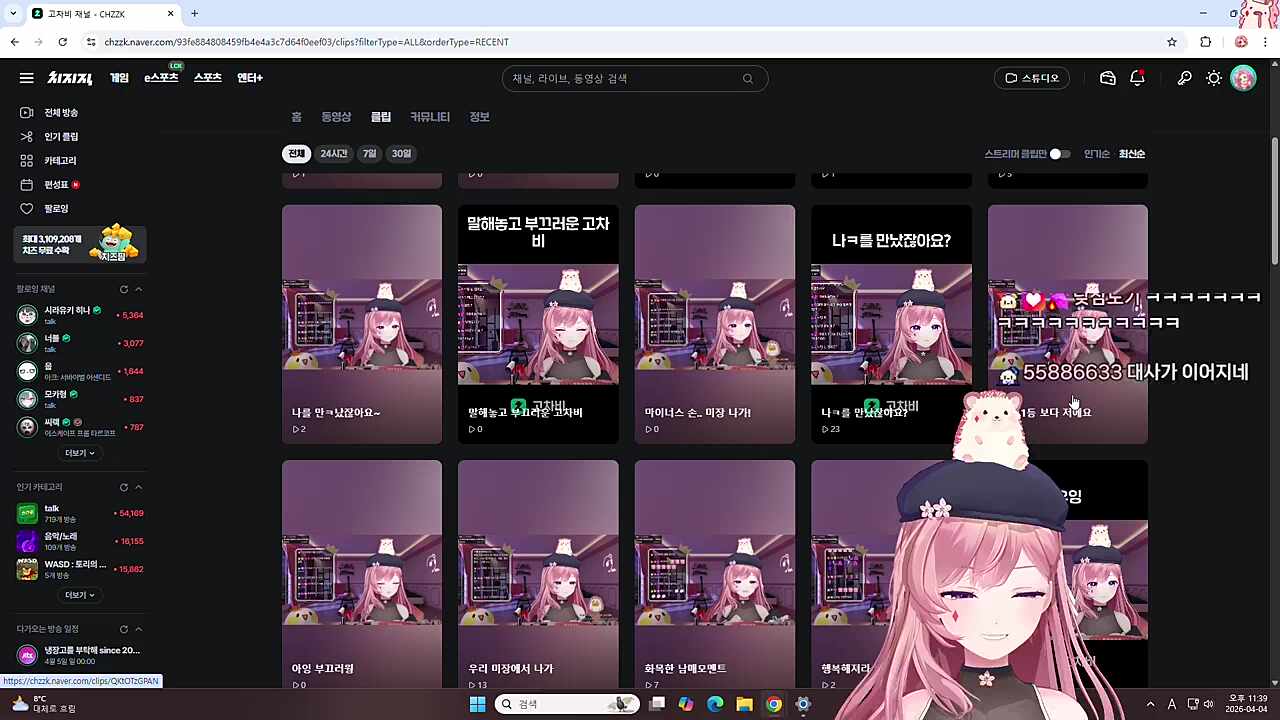Viewport: 1280px width, 720px height.
Task: Select the 24시간 period filter
Action: 333,154
